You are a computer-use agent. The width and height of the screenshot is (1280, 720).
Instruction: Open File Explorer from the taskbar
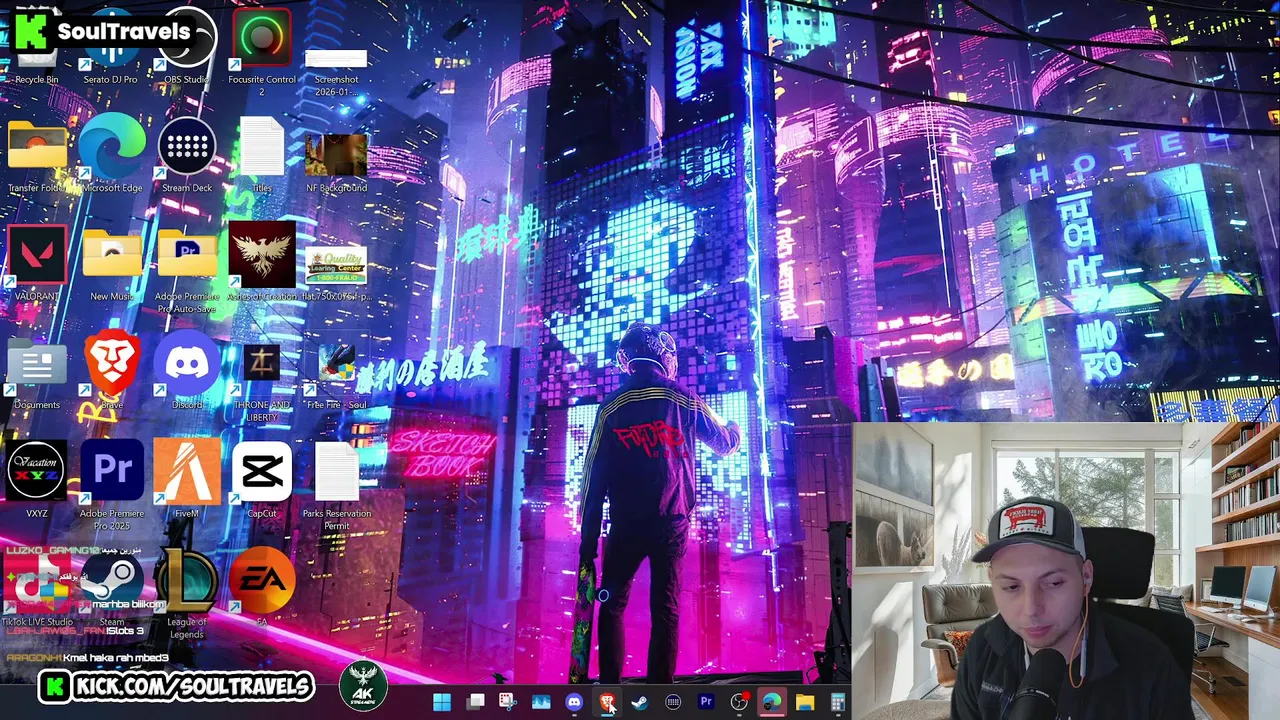805,702
